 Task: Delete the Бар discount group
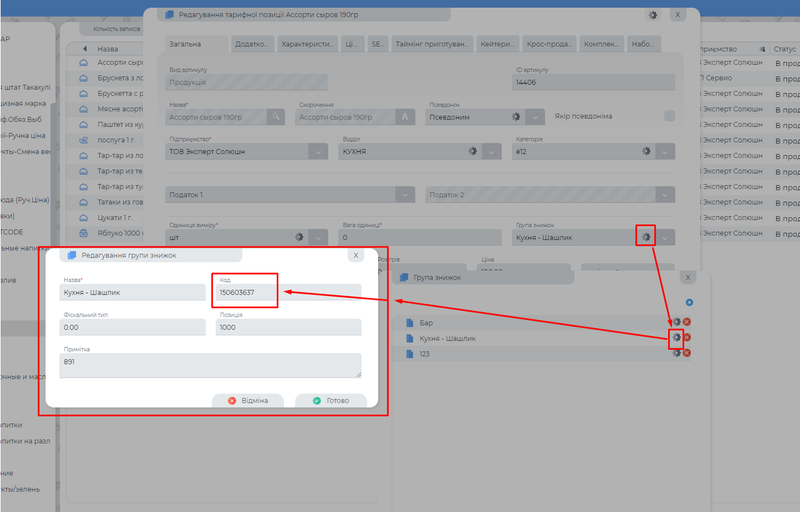point(687,323)
